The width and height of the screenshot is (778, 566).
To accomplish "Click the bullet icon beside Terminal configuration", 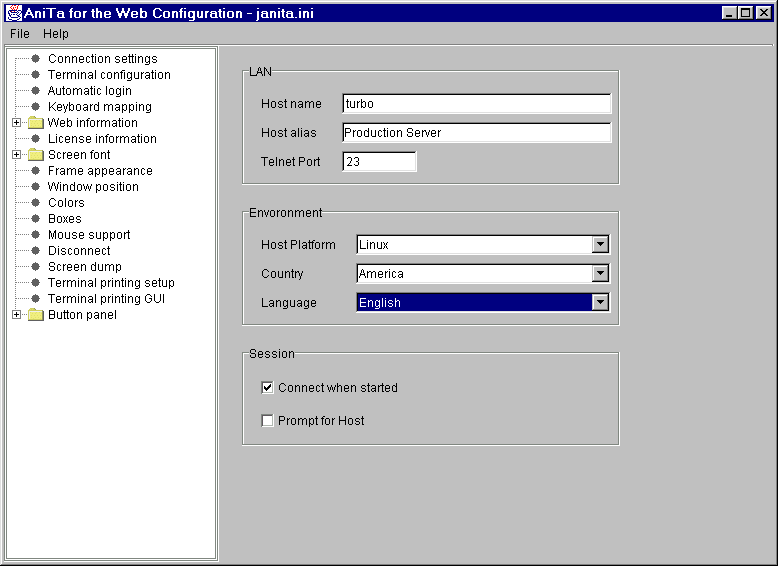I will [36, 74].
